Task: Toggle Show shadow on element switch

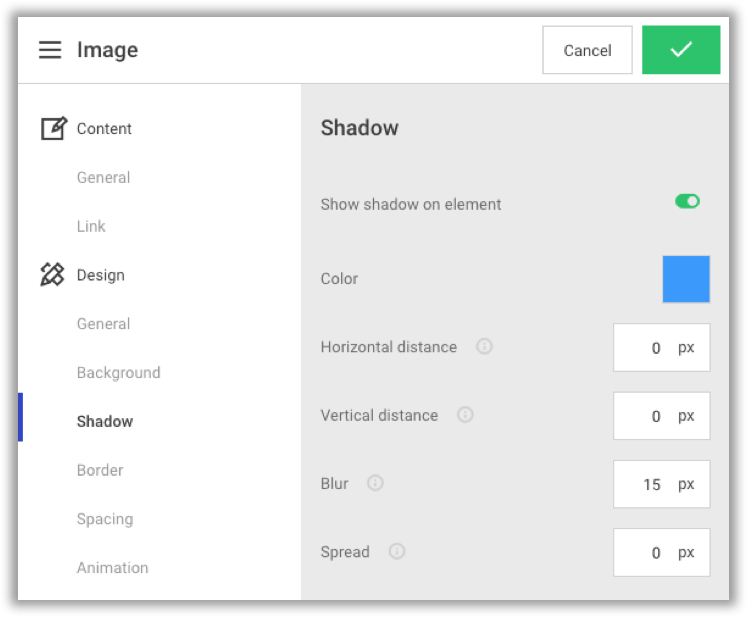Action: click(687, 202)
